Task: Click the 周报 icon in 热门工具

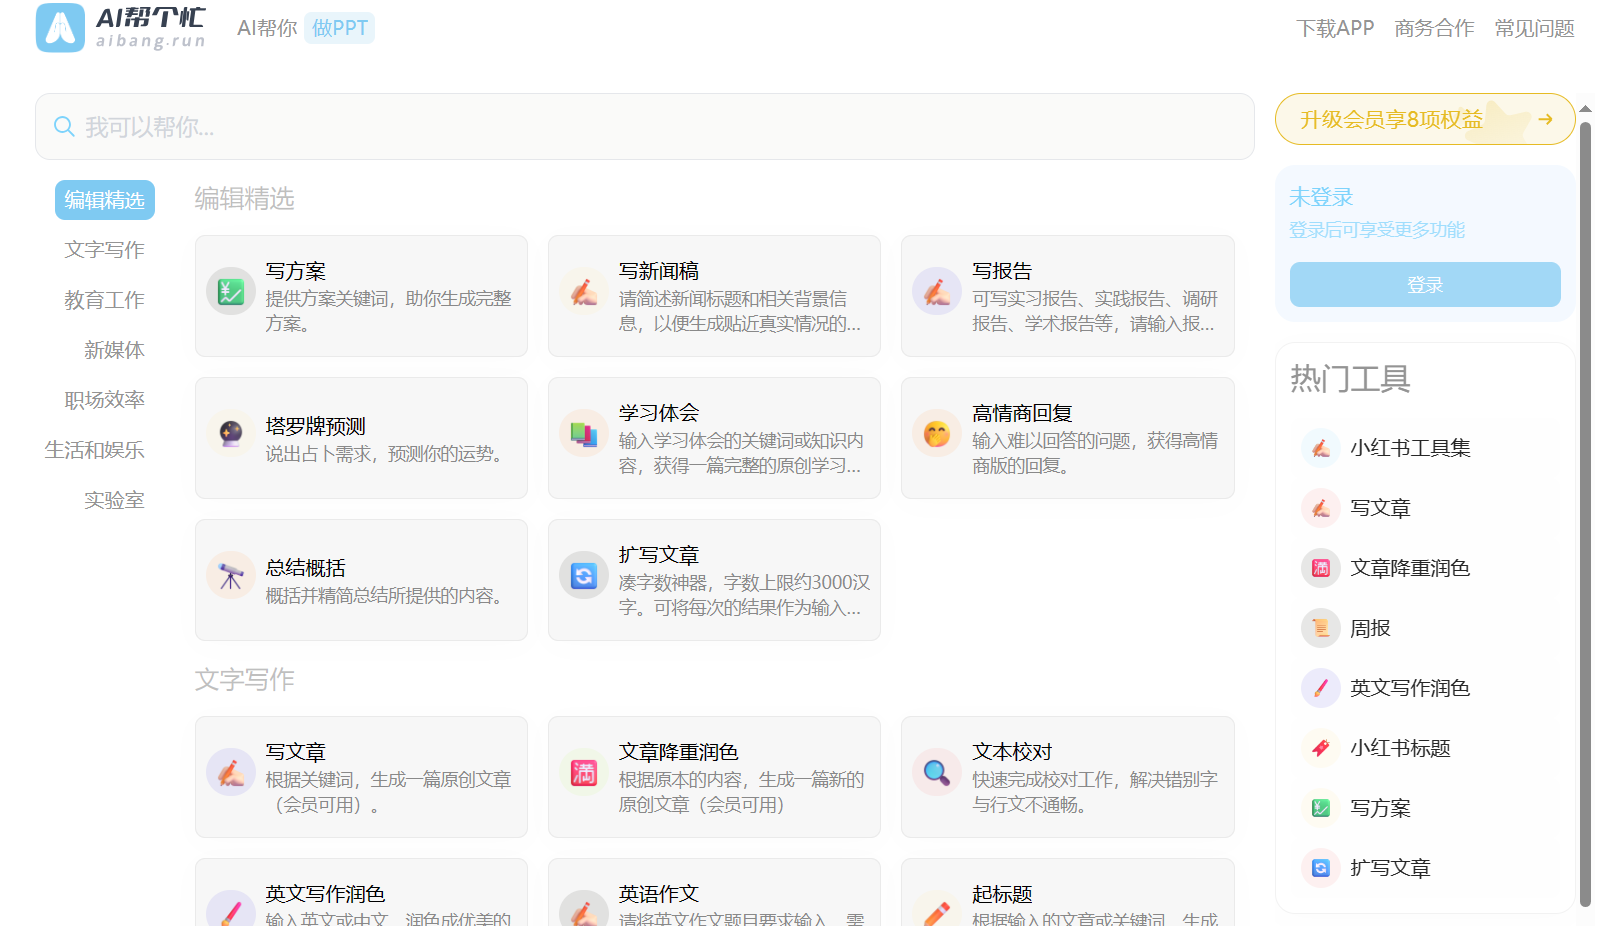Action: [x=1320, y=627]
